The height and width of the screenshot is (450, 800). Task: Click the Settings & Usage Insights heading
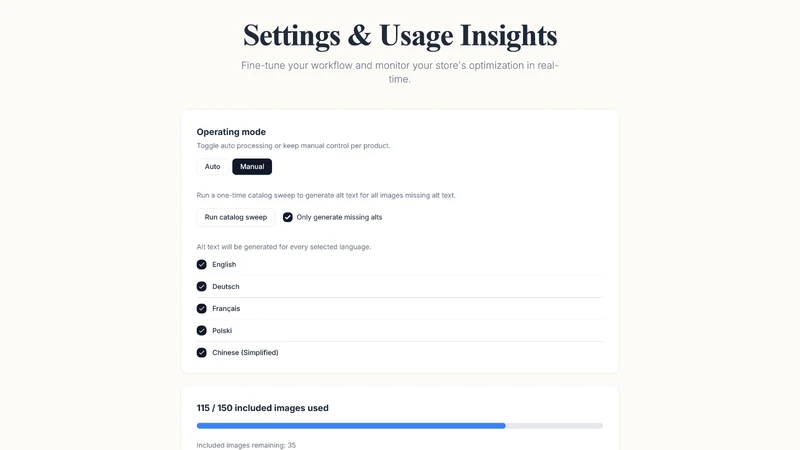tap(400, 35)
